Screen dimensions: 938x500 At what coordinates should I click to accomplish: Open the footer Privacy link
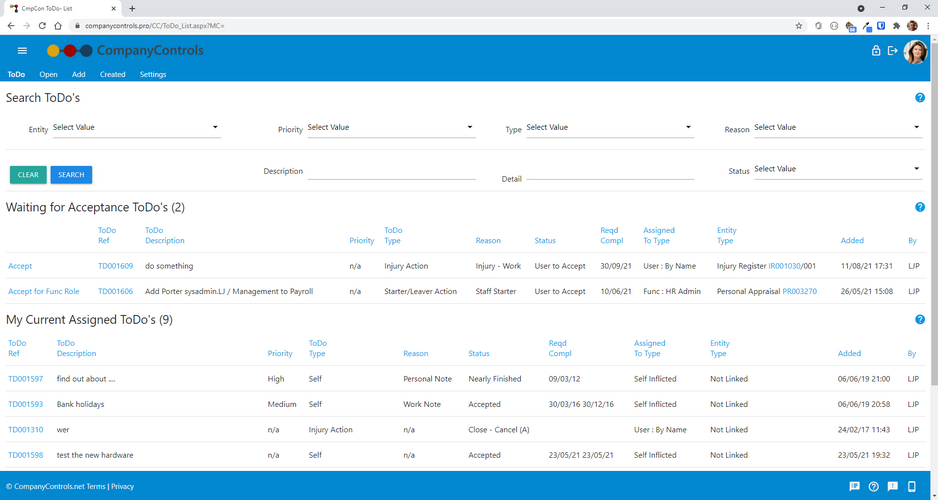pos(123,486)
